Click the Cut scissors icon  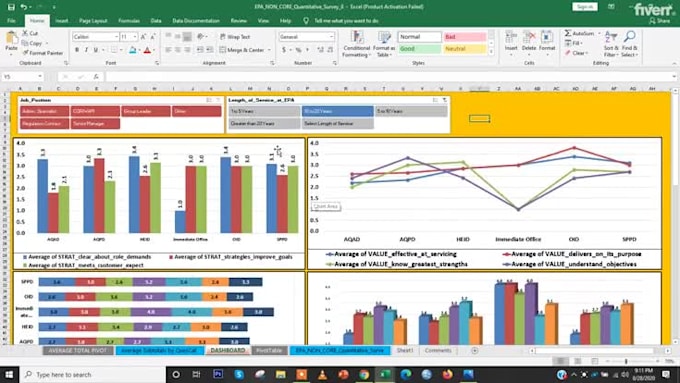coord(25,33)
